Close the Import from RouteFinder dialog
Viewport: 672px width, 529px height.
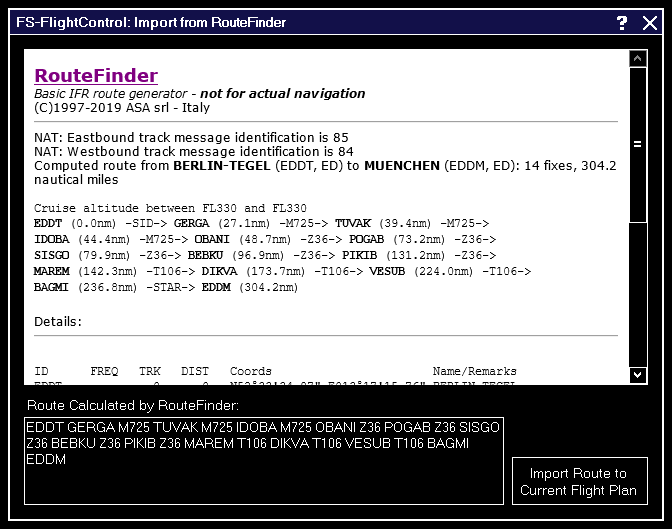(650, 23)
